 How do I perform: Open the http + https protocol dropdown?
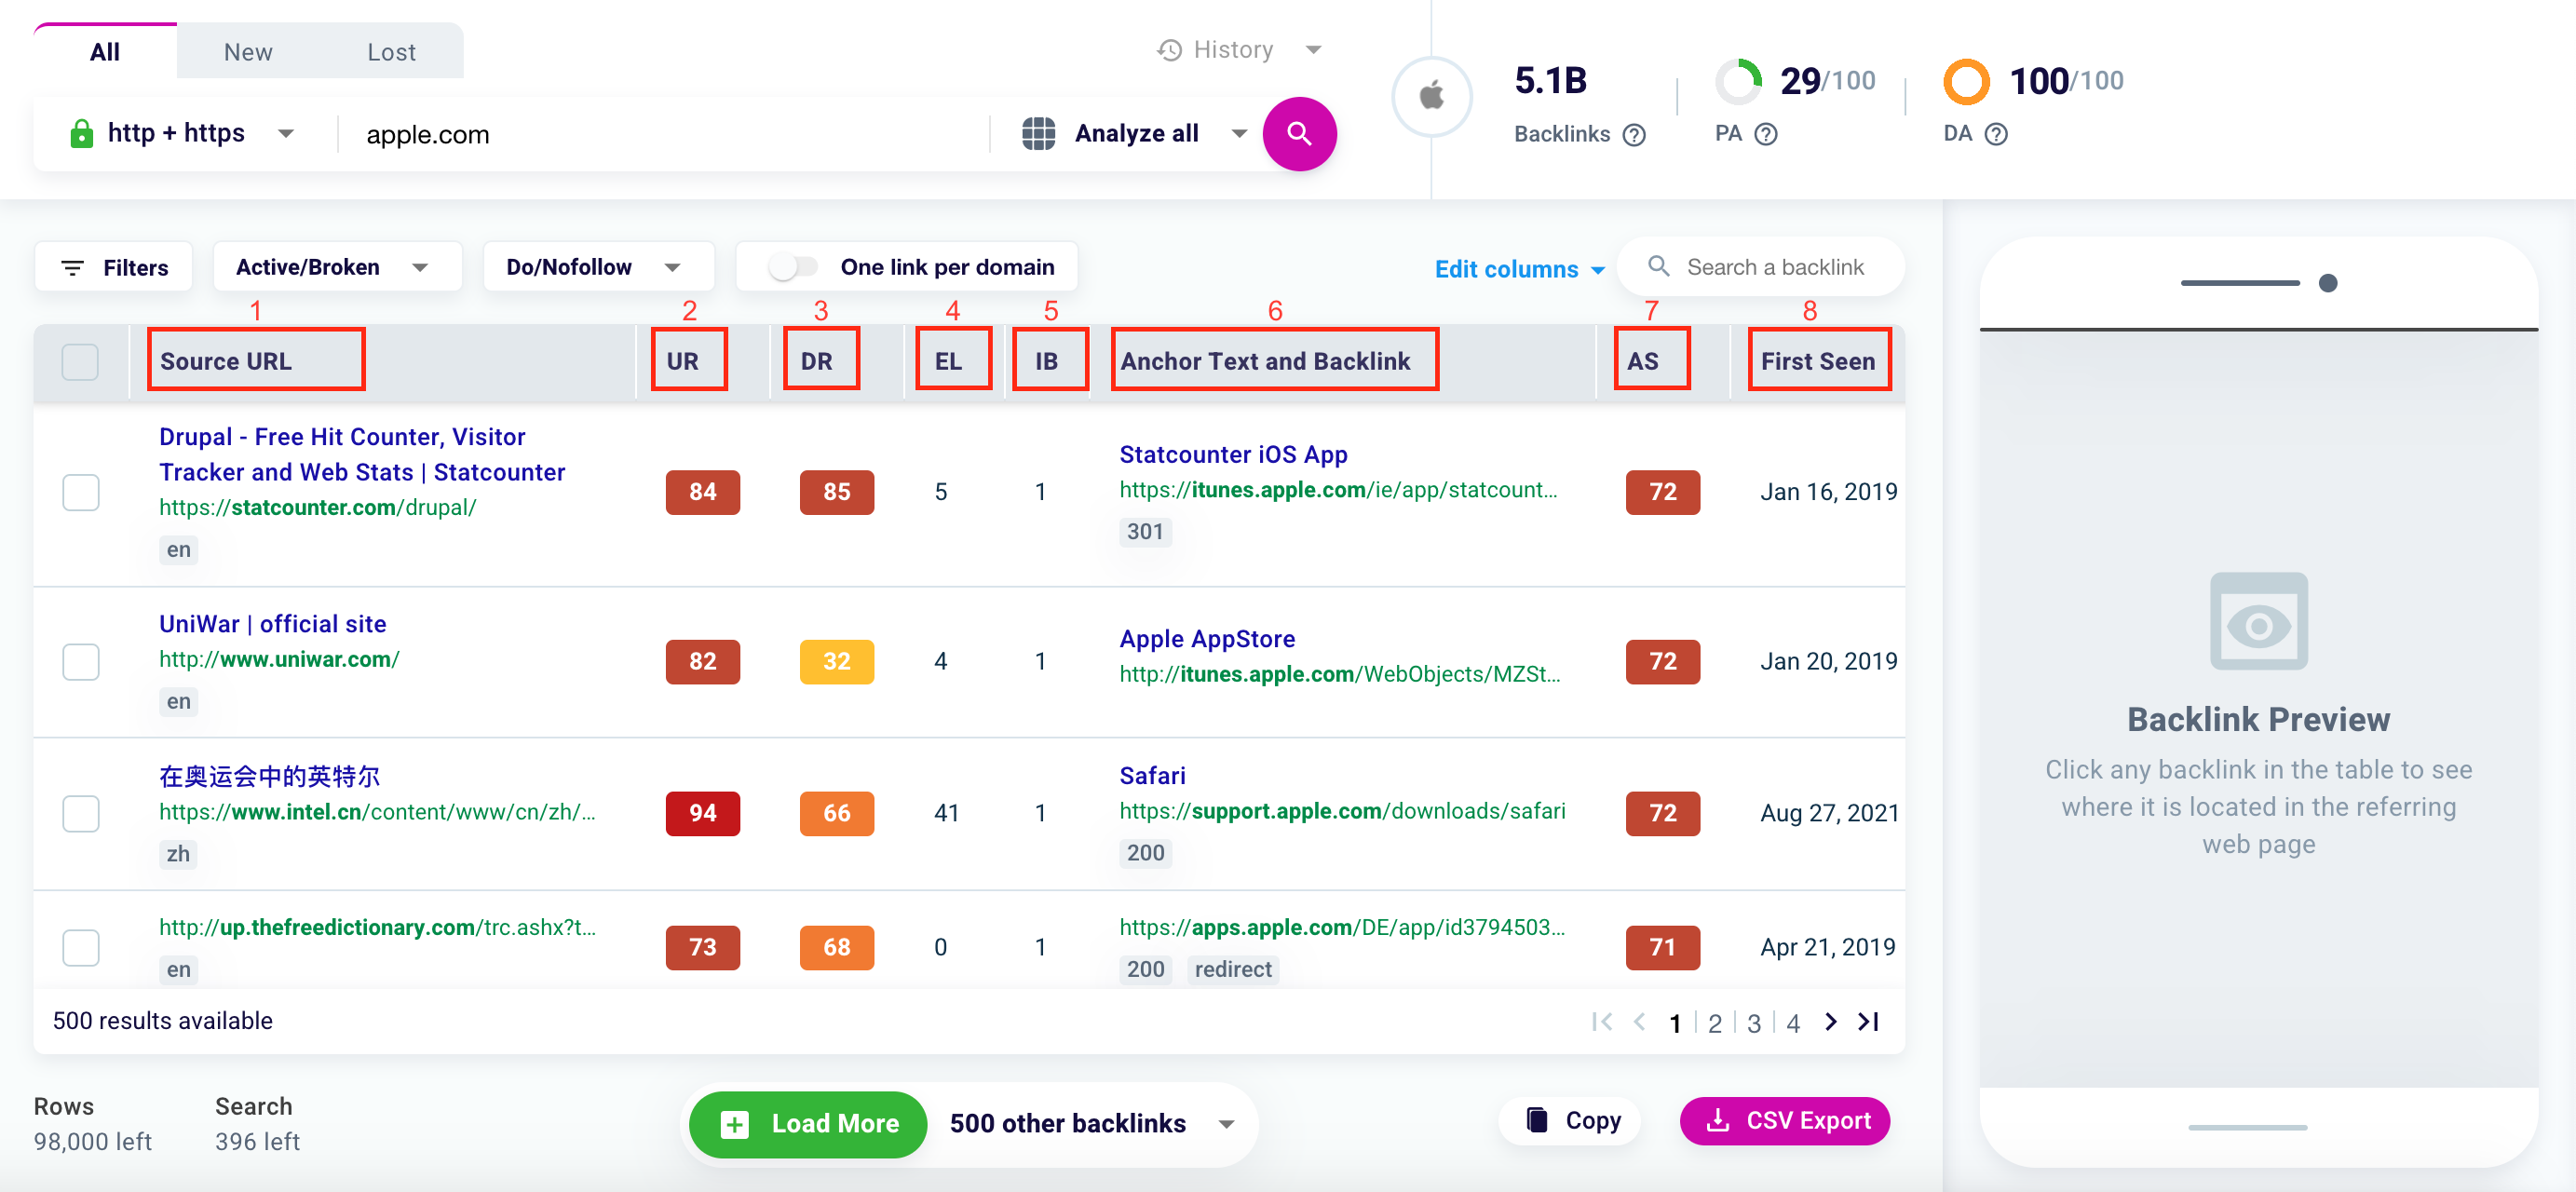[x=182, y=133]
